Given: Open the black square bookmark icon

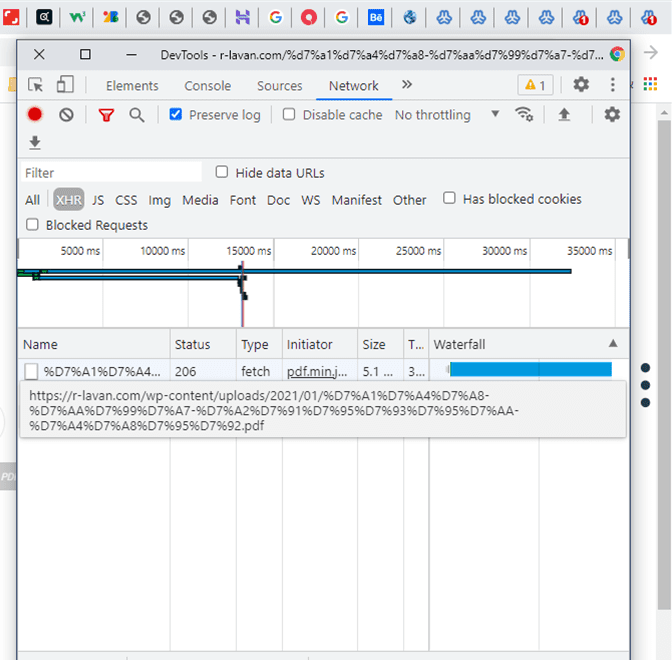Looking at the screenshot, I should click(x=44, y=17).
